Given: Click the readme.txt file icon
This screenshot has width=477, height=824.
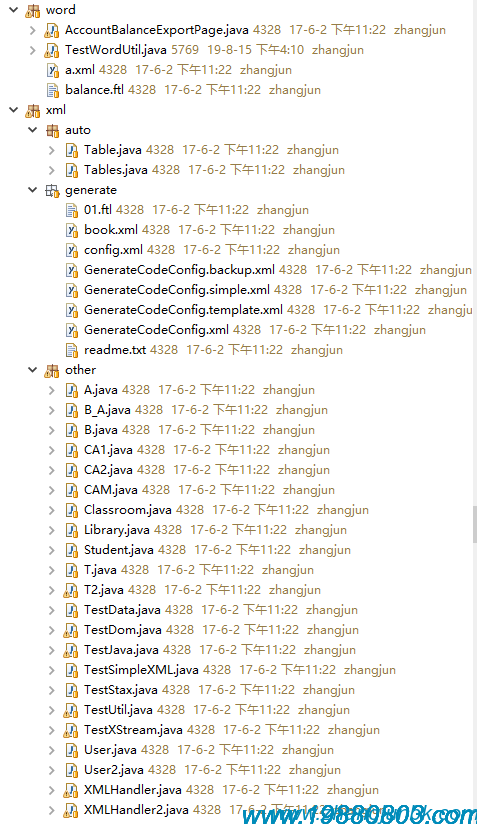Looking at the screenshot, I should pyautogui.click(x=71, y=350).
